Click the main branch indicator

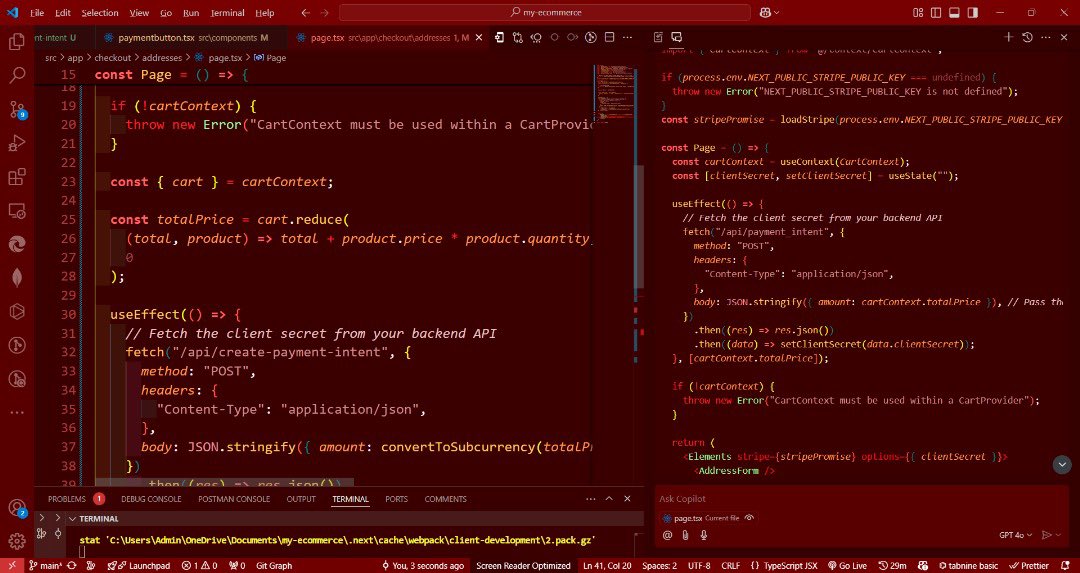[x=46, y=565]
